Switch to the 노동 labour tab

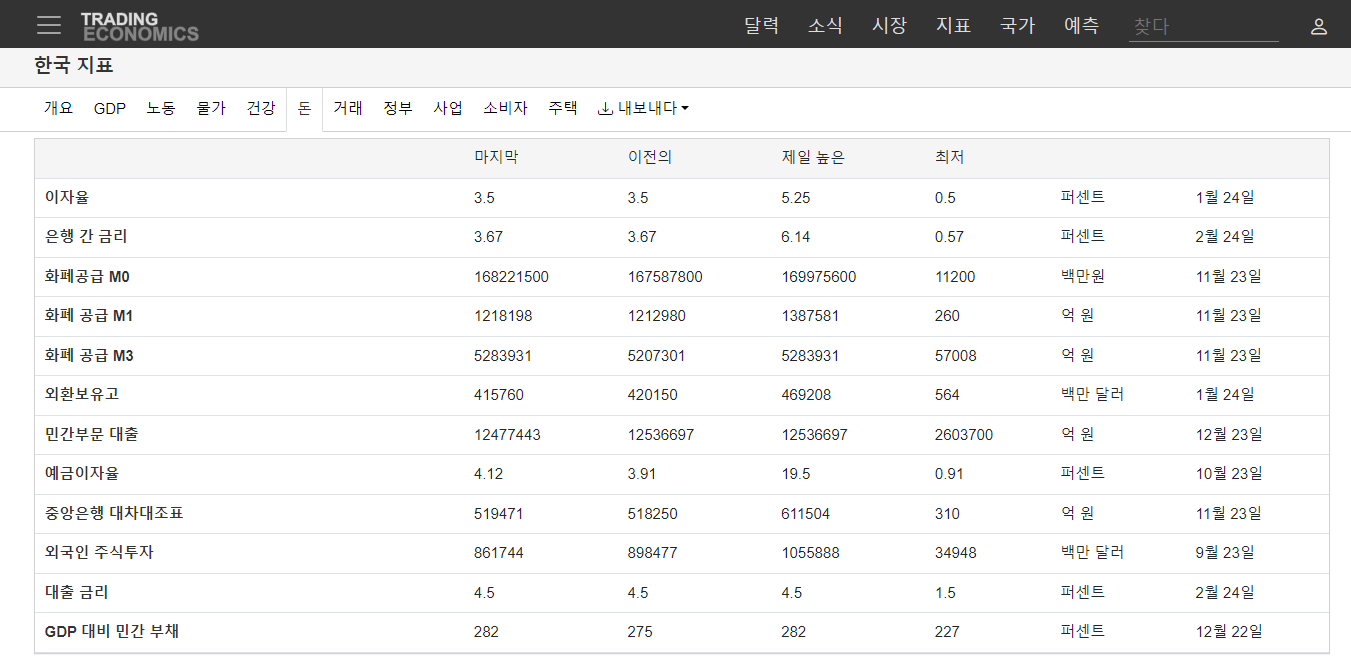(161, 108)
